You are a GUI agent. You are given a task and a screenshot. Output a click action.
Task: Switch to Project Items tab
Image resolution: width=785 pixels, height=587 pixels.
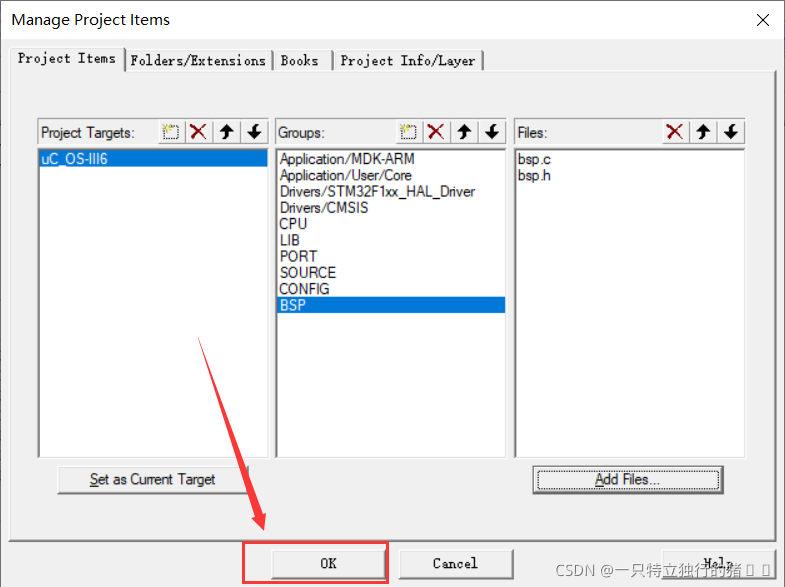click(x=67, y=59)
